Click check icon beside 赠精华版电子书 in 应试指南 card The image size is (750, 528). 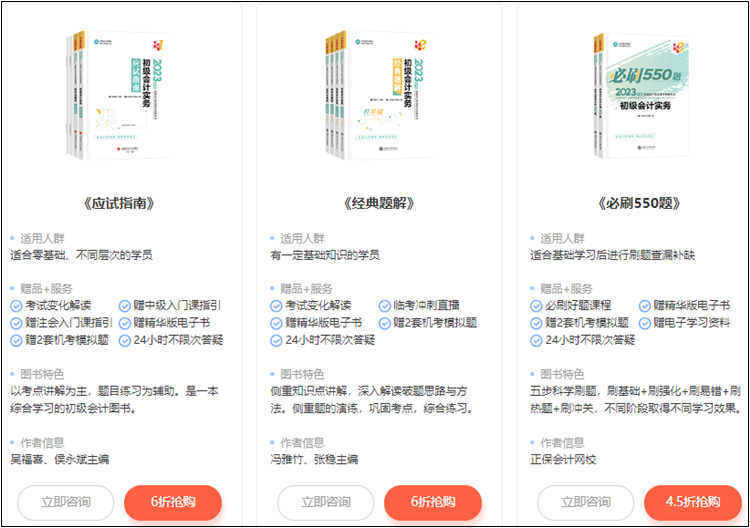(124, 323)
